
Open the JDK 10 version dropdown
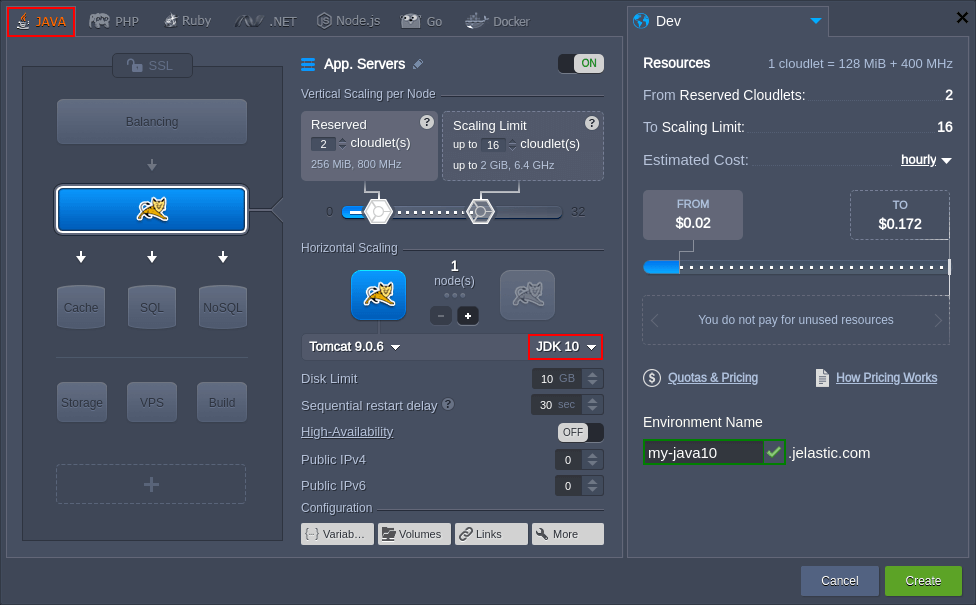point(566,347)
